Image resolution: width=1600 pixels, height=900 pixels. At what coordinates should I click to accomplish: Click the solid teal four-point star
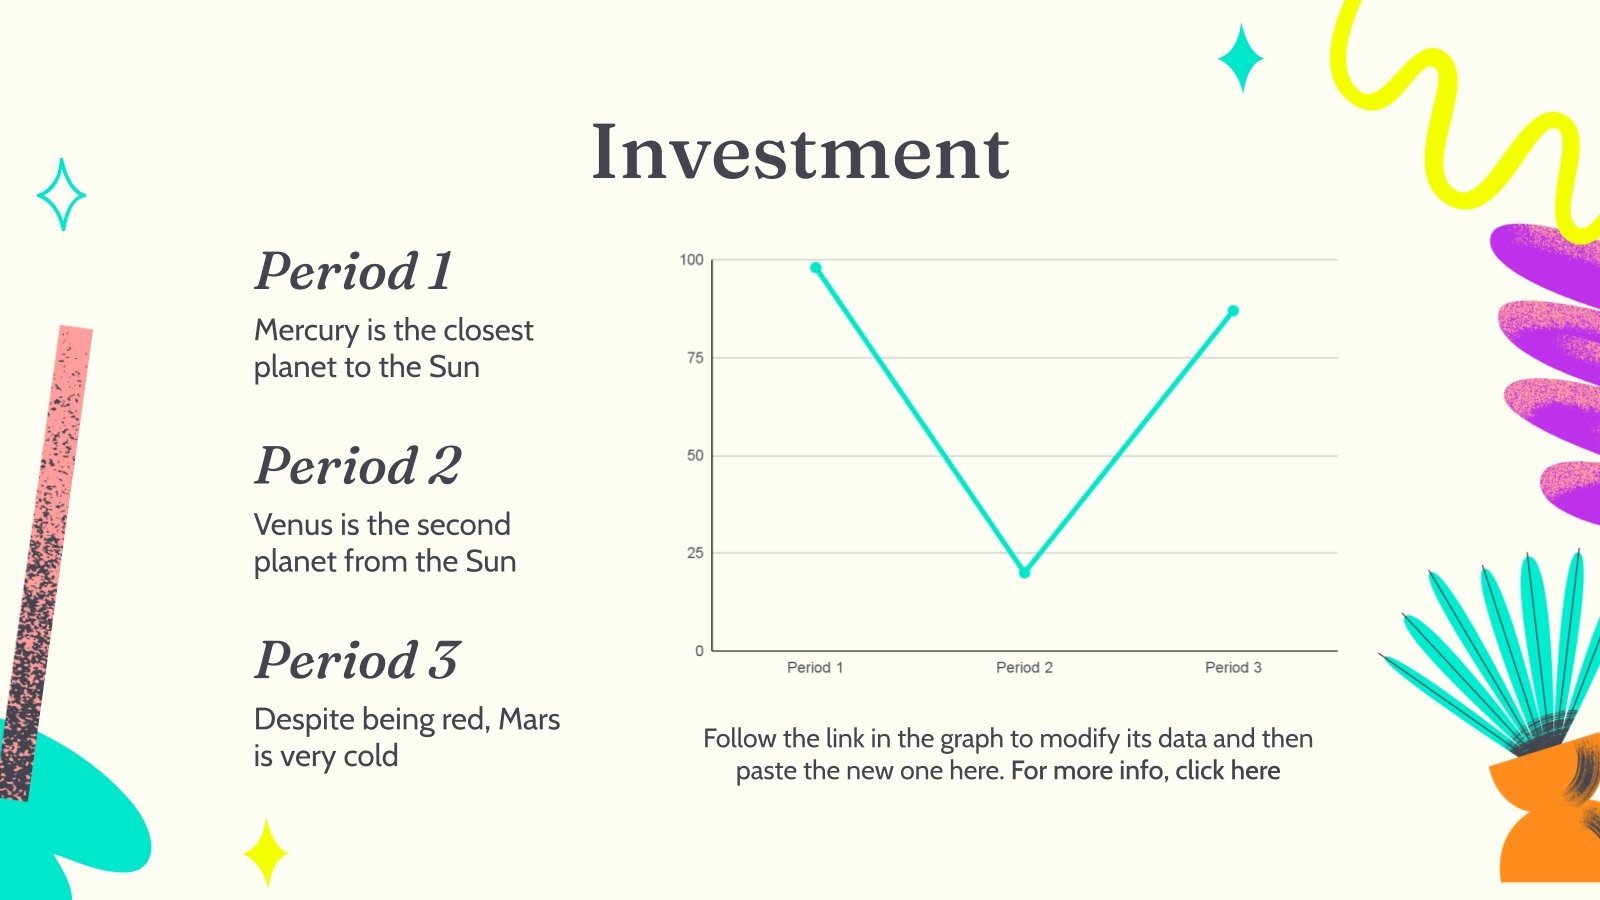1241,58
